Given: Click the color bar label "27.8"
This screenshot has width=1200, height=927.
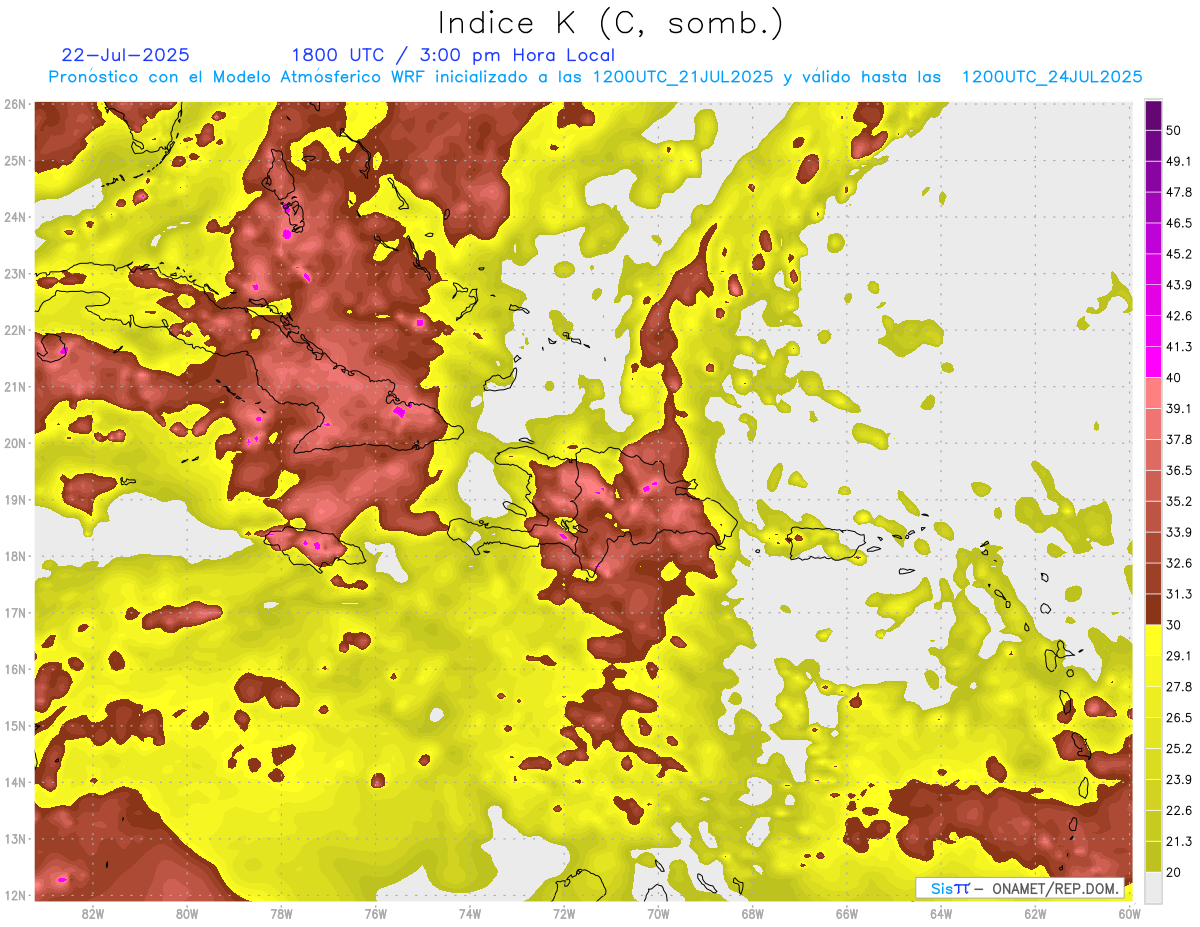Looking at the screenshot, I should click(x=1178, y=687).
